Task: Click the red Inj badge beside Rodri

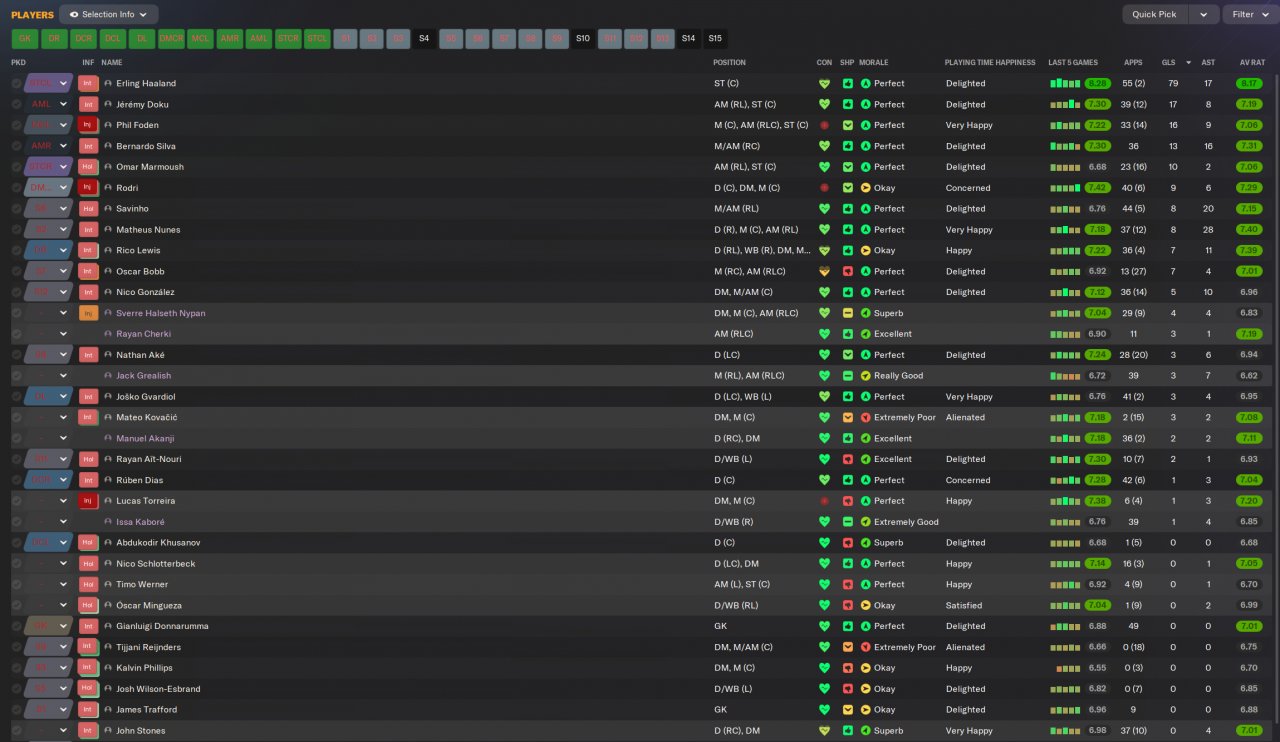Action: [x=88, y=188]
